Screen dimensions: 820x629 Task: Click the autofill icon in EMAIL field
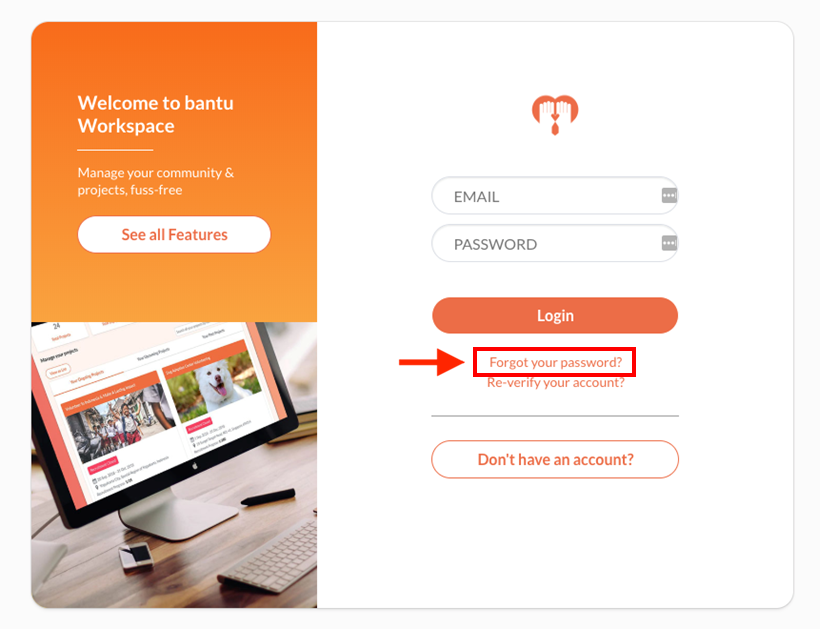(669, 196)
